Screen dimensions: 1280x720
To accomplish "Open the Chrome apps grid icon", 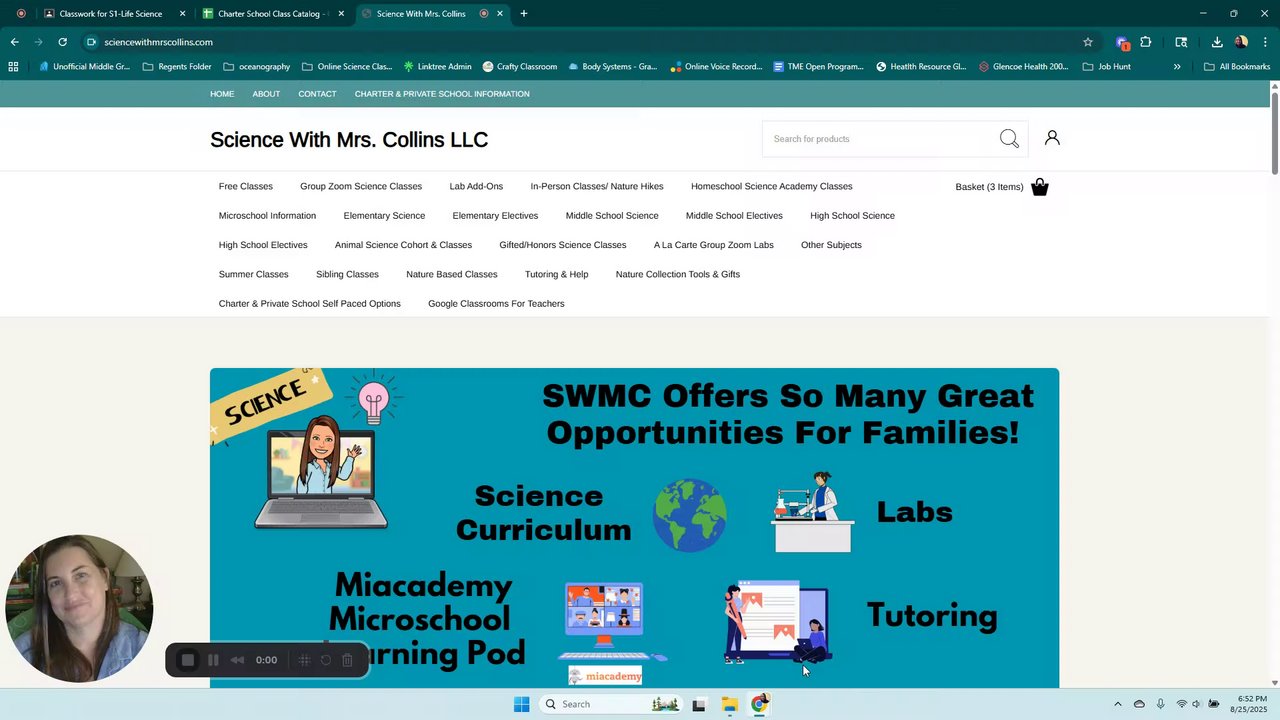I will [x=13, y=67].
